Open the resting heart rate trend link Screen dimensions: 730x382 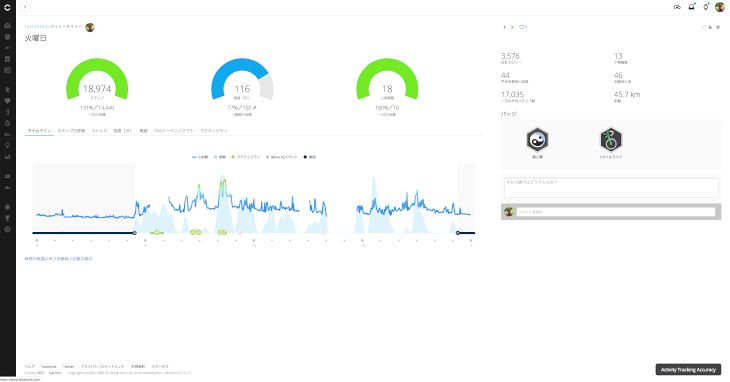point(59,259)
